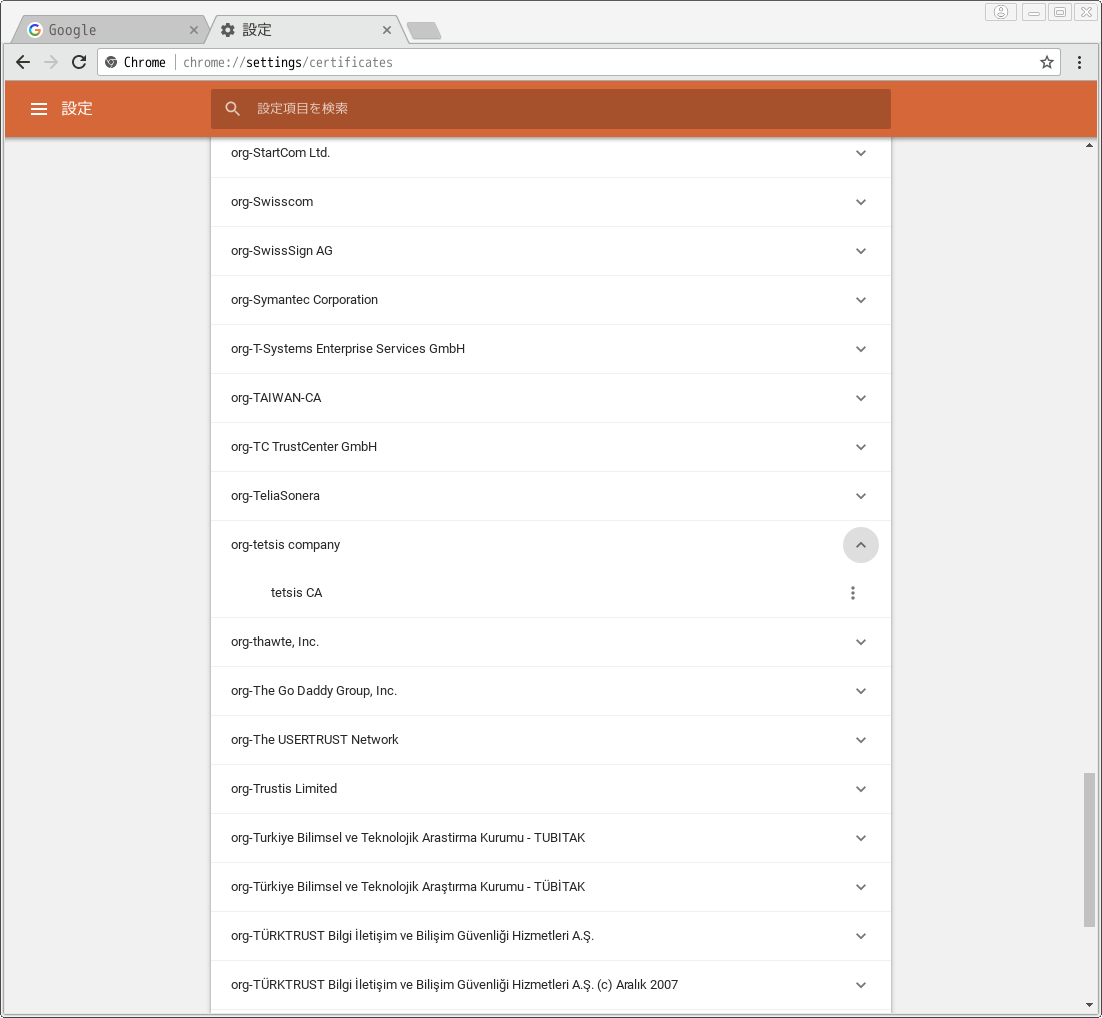This screenshot has width=1102, height=1018.
Task: Go back to the previous page
Action: click(23, 62)
